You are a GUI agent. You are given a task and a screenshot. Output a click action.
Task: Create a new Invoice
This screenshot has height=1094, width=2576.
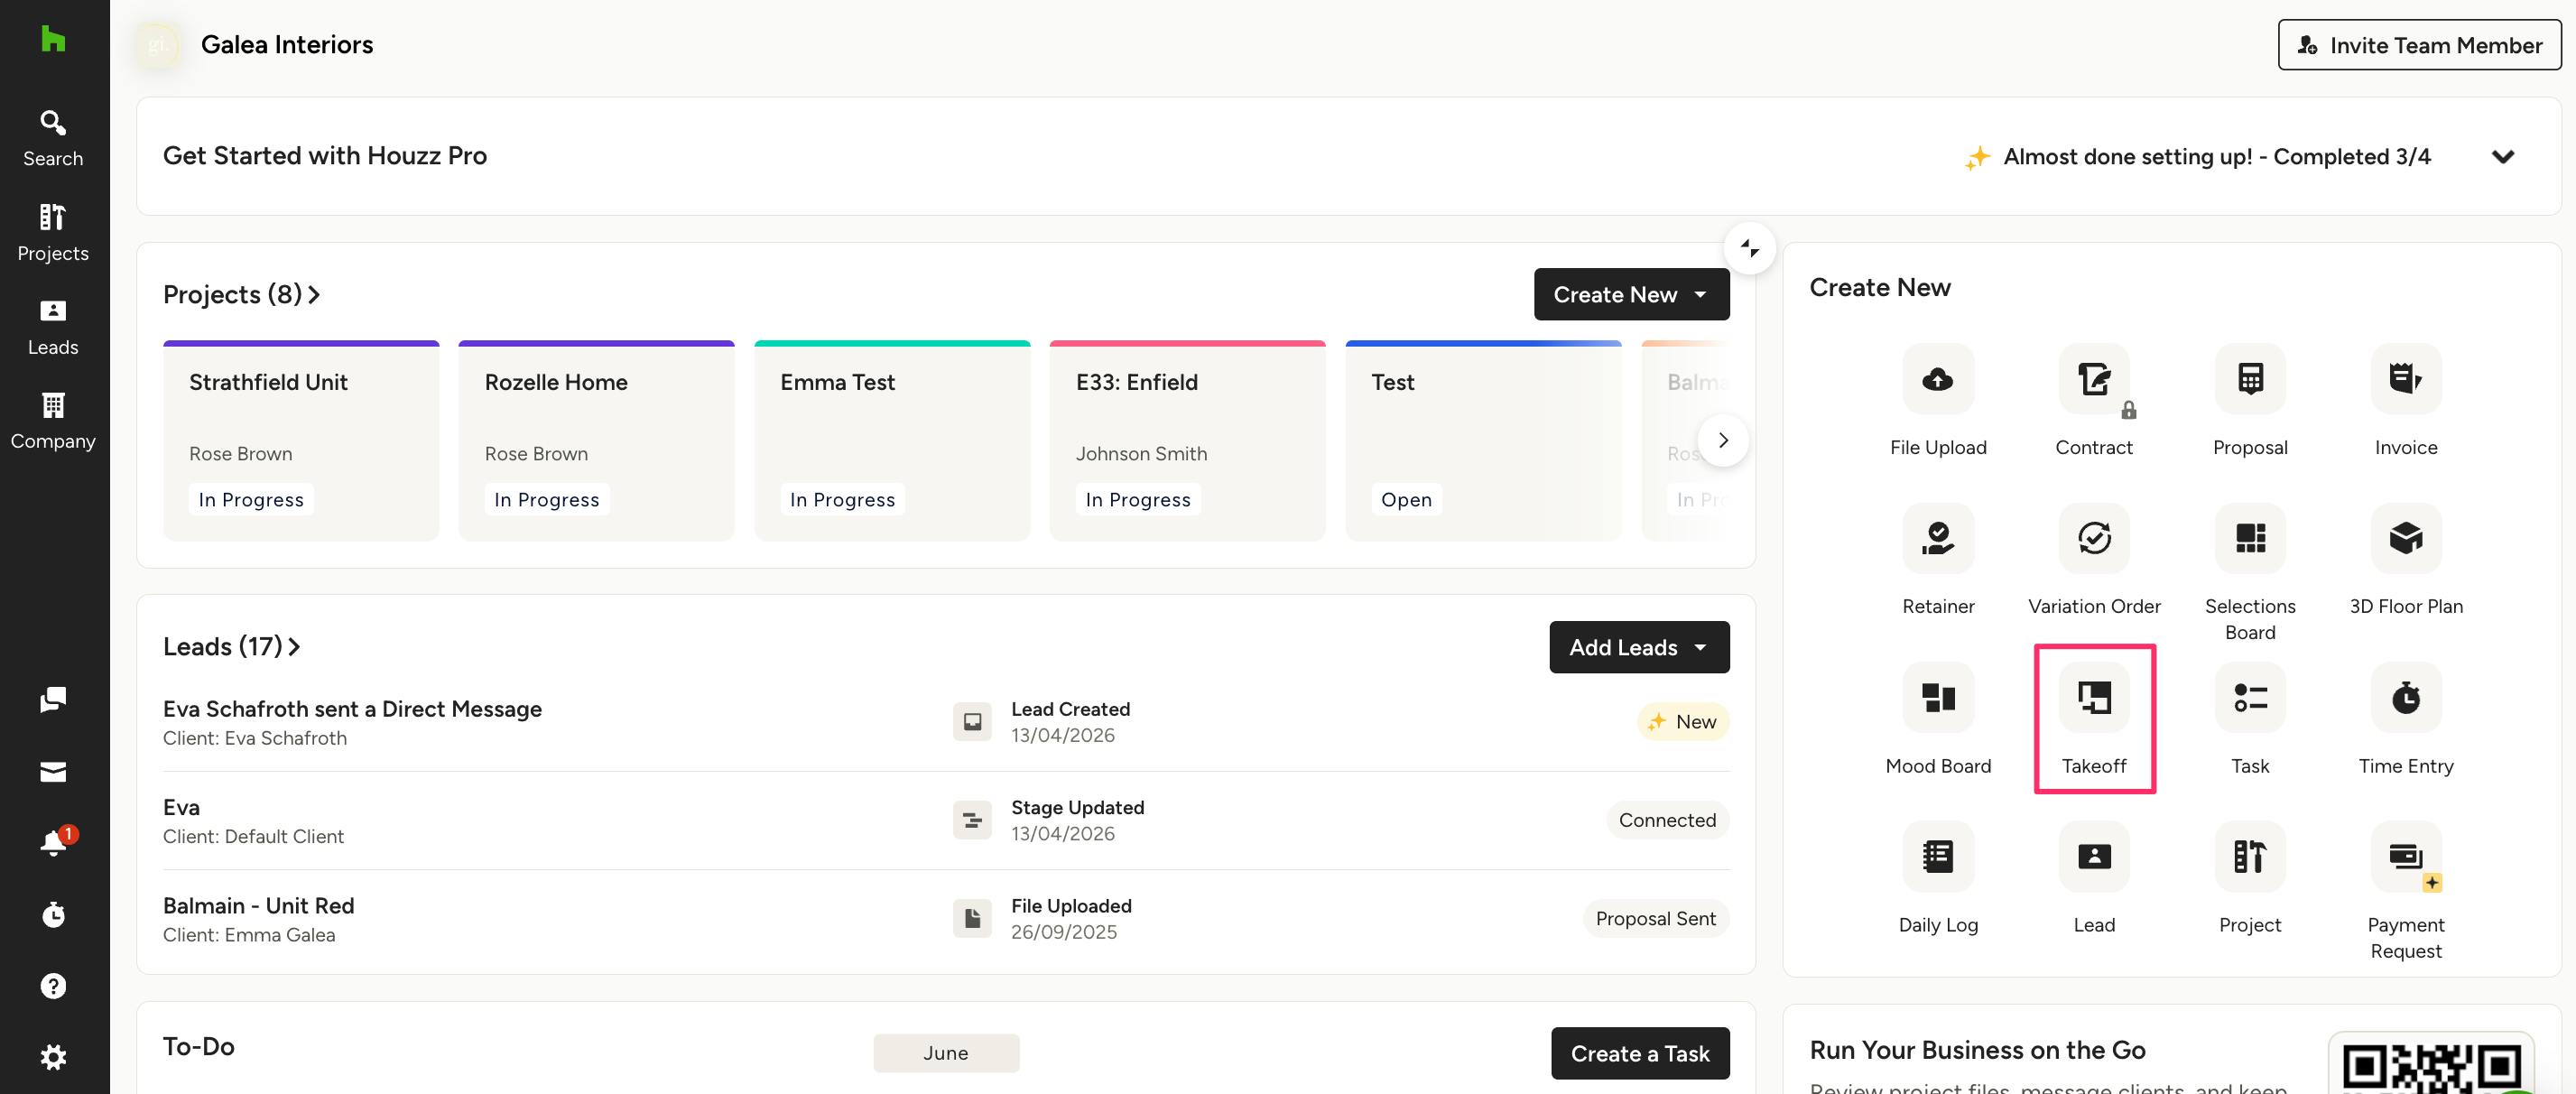(2406, 401)
